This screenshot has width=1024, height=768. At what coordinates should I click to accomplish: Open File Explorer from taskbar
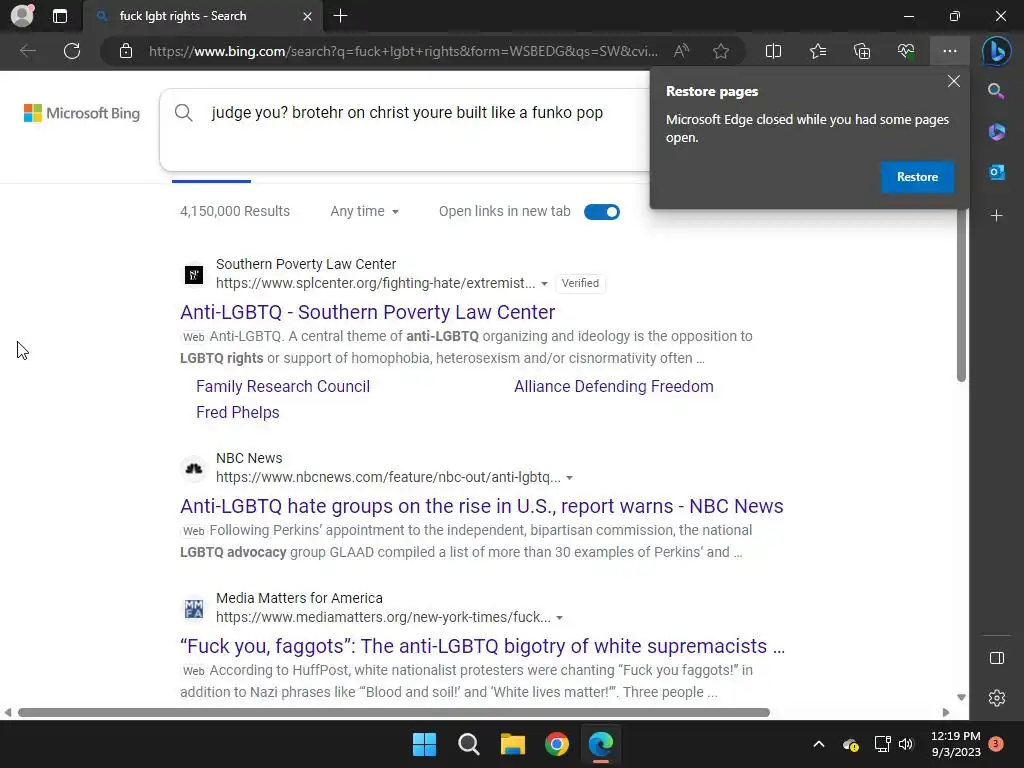[x=513, y=744]
